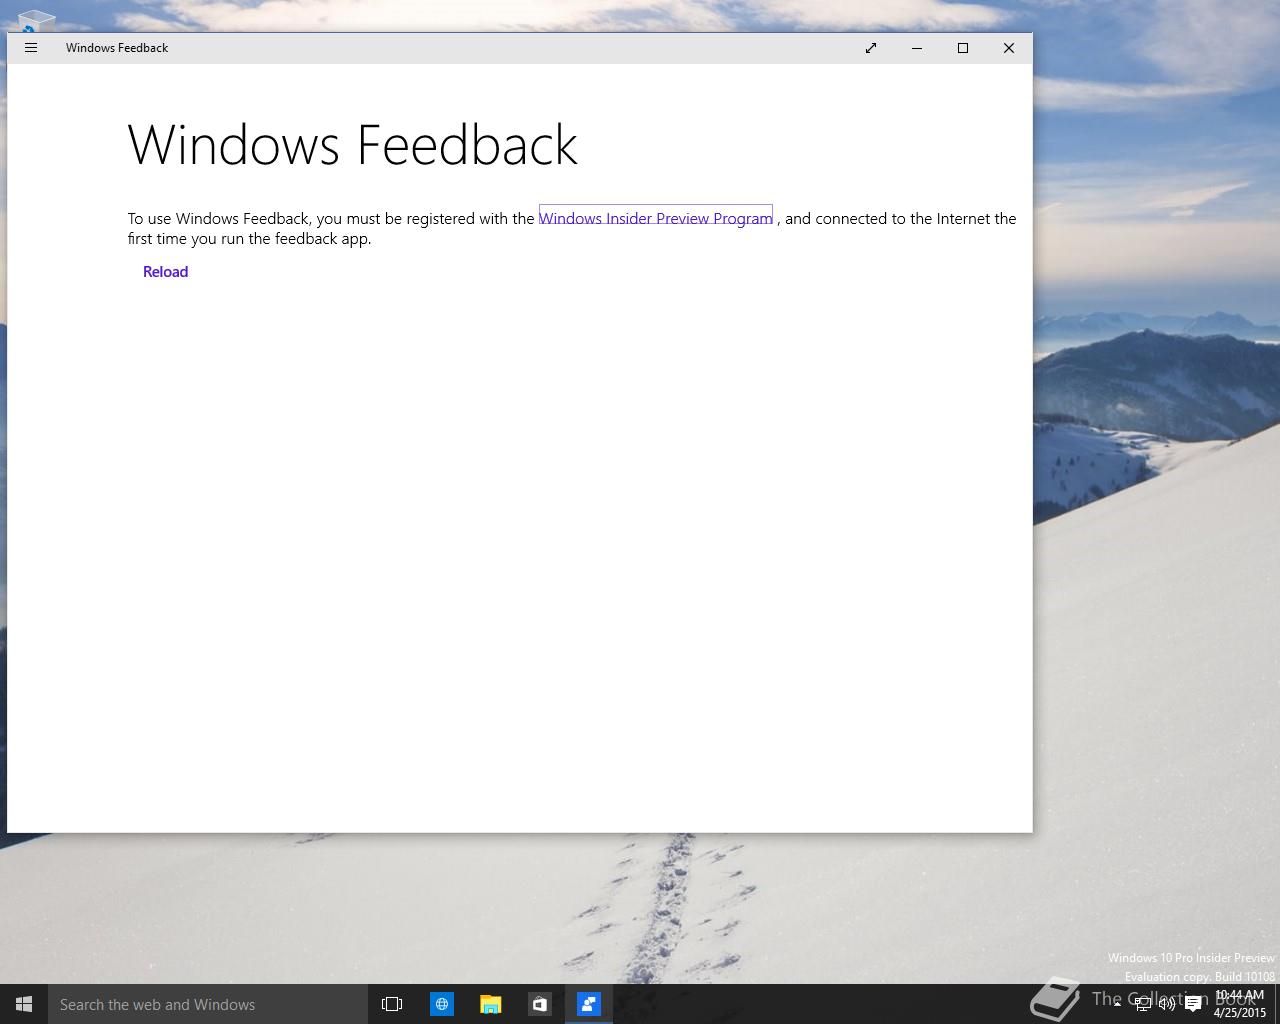Open the Windows Insider Preview Program link
Image resolution: width=1280 pixels, height=1024 pixels.
[656, 218]
